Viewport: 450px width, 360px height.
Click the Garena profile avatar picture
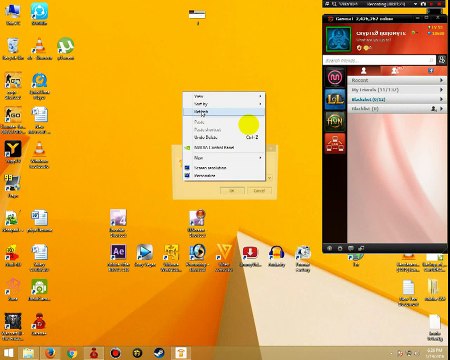tap(338, 39)
